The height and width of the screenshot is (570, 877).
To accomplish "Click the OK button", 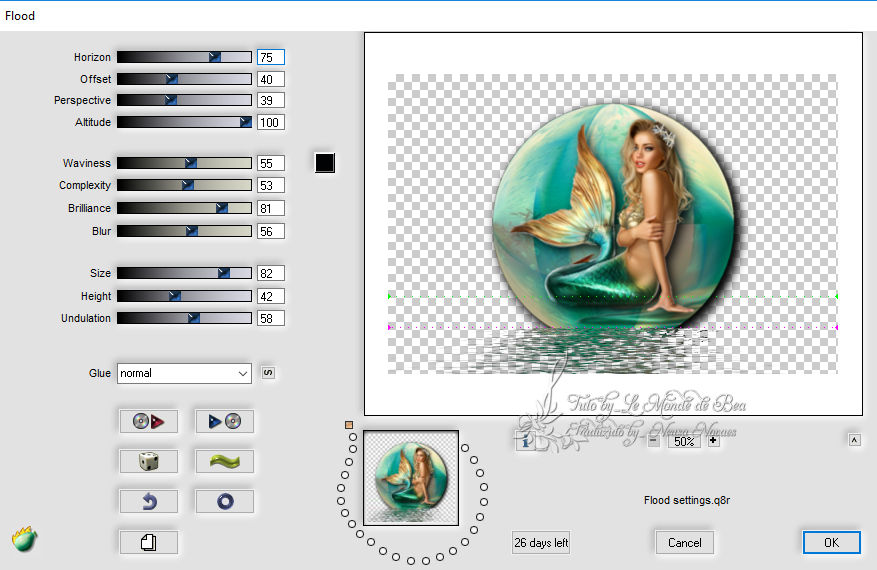I will point(831,542).
